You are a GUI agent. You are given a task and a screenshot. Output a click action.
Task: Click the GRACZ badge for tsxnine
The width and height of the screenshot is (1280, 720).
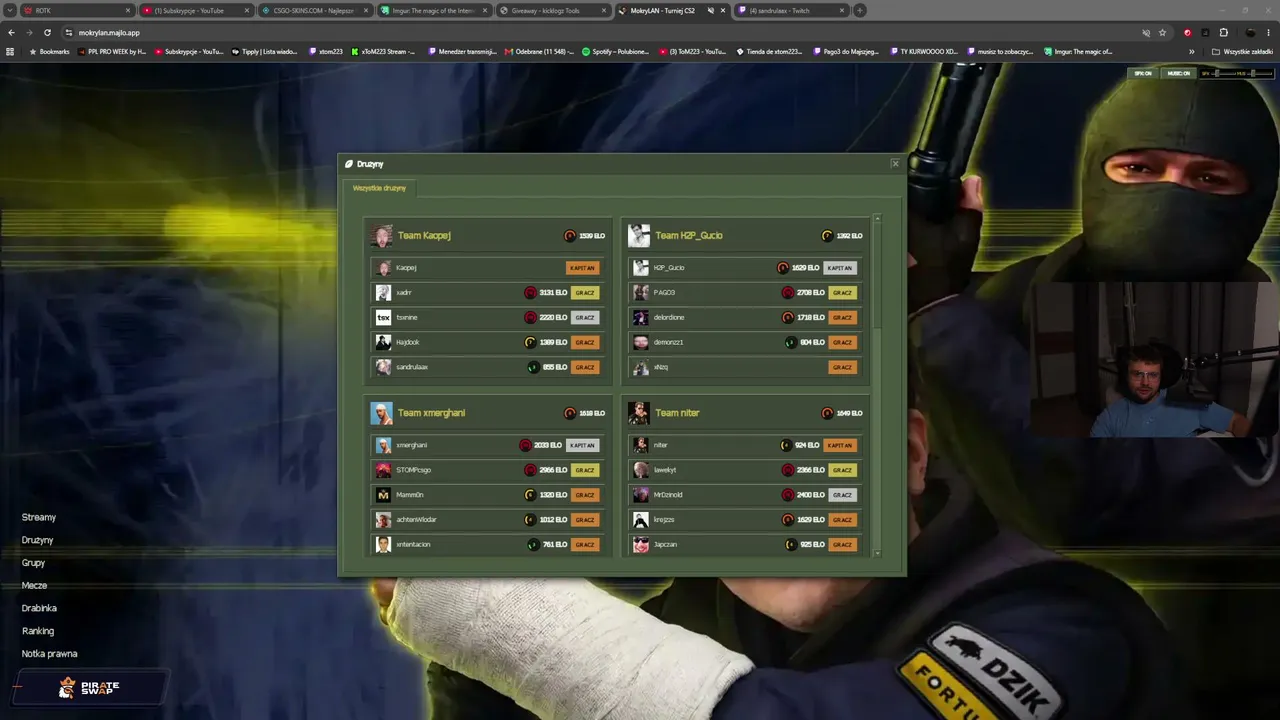[585, 318]
